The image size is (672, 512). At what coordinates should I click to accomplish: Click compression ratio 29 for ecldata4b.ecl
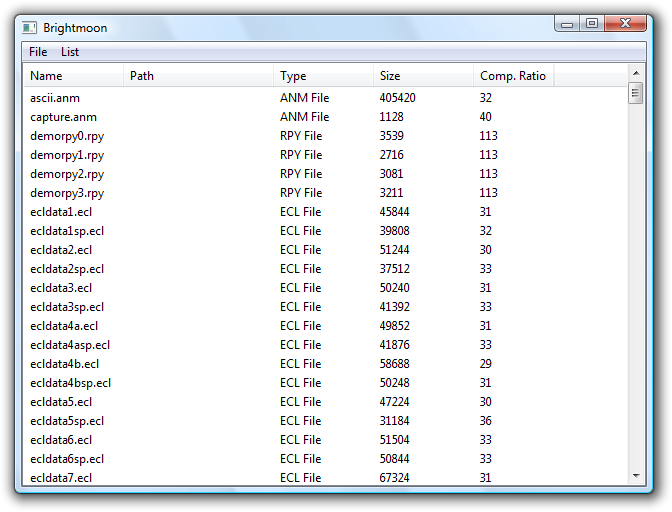point(485,364)
